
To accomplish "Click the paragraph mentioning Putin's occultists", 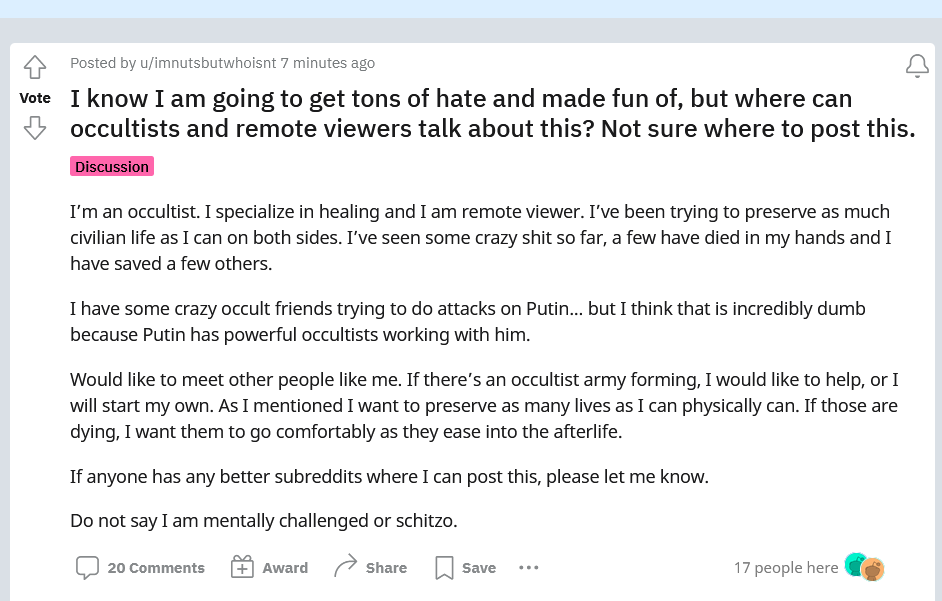I will (468, 321).
